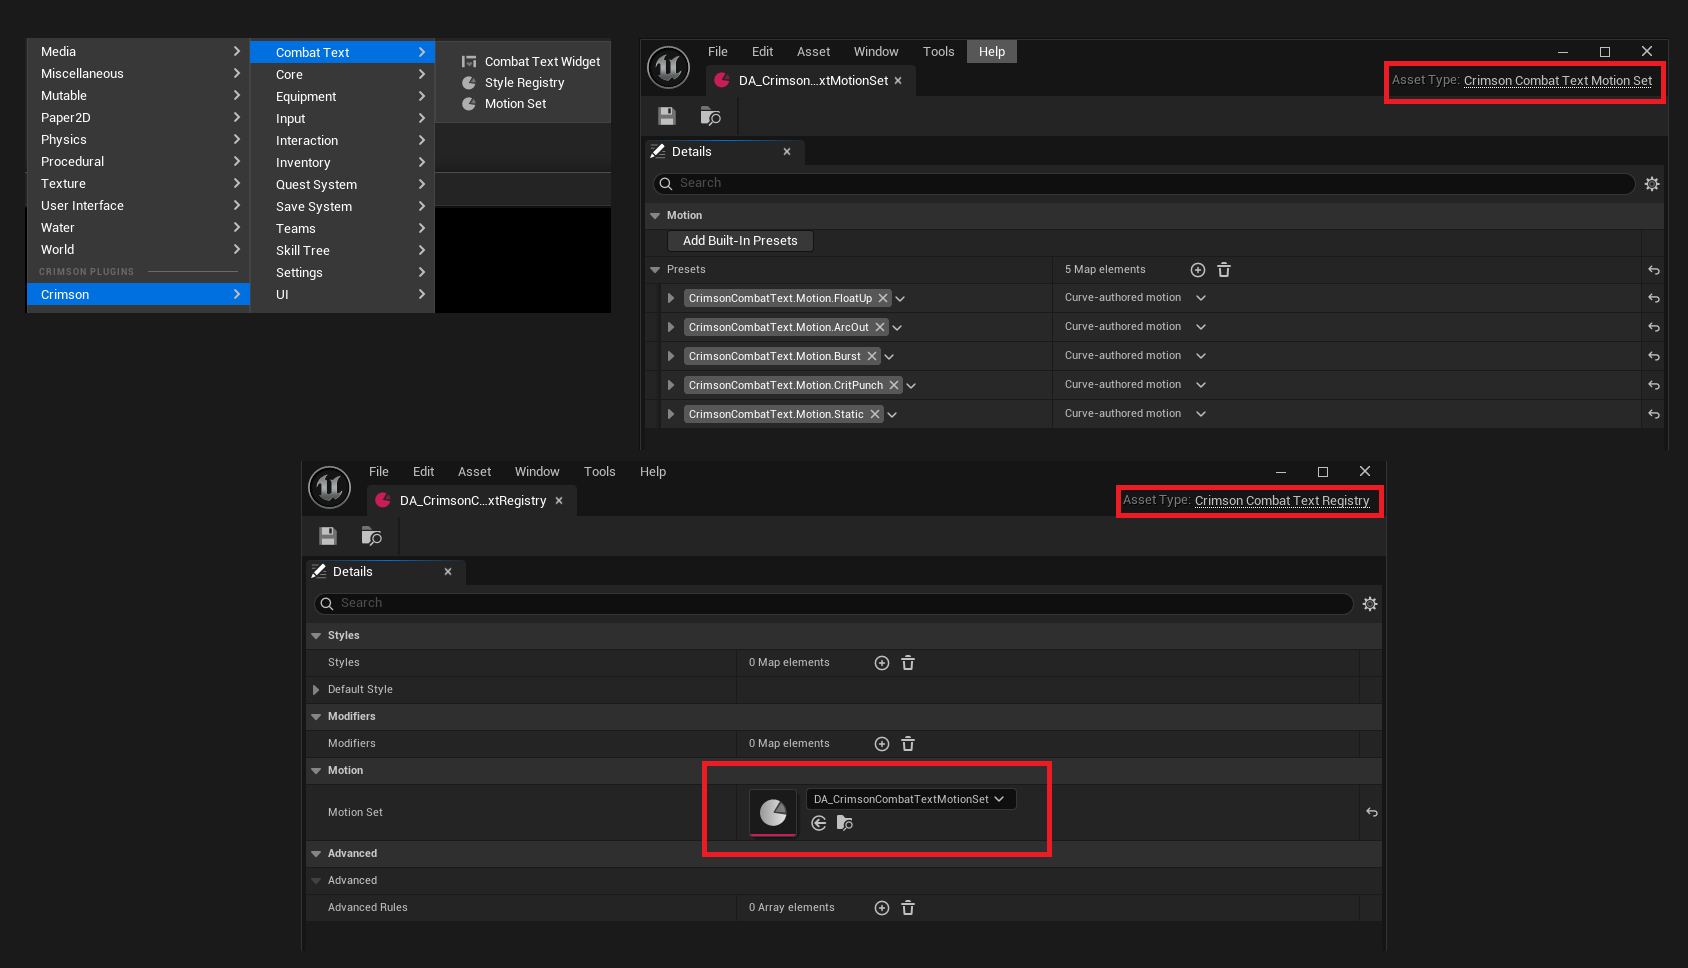Remove the Static gameplay tag

(x=875, y=414)
